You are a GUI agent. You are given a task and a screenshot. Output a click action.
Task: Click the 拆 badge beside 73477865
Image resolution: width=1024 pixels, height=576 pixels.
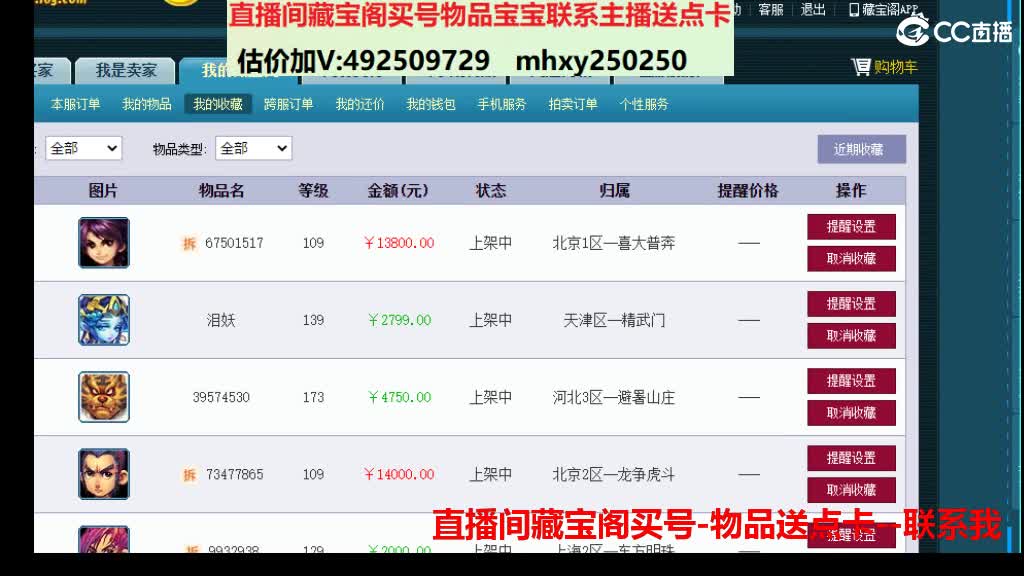tap(189, 473)
